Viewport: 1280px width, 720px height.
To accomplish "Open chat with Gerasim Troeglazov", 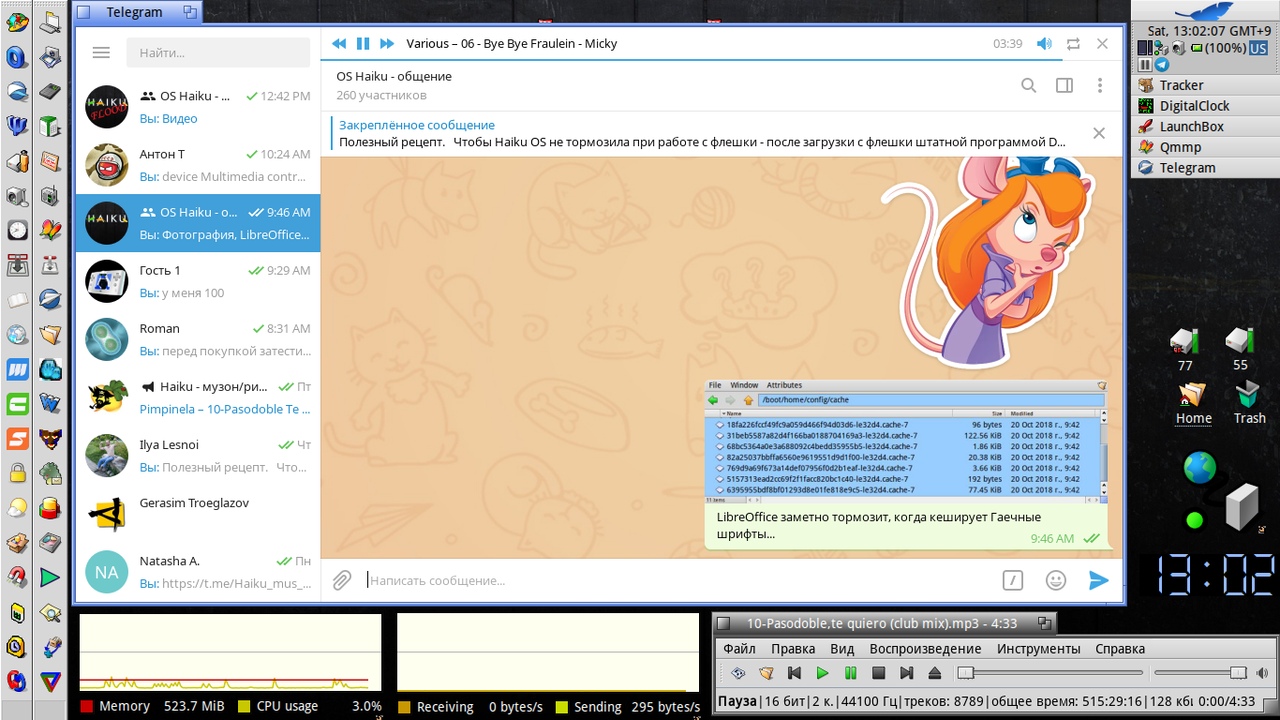I will pyautogui.click(x=198, y=513).
